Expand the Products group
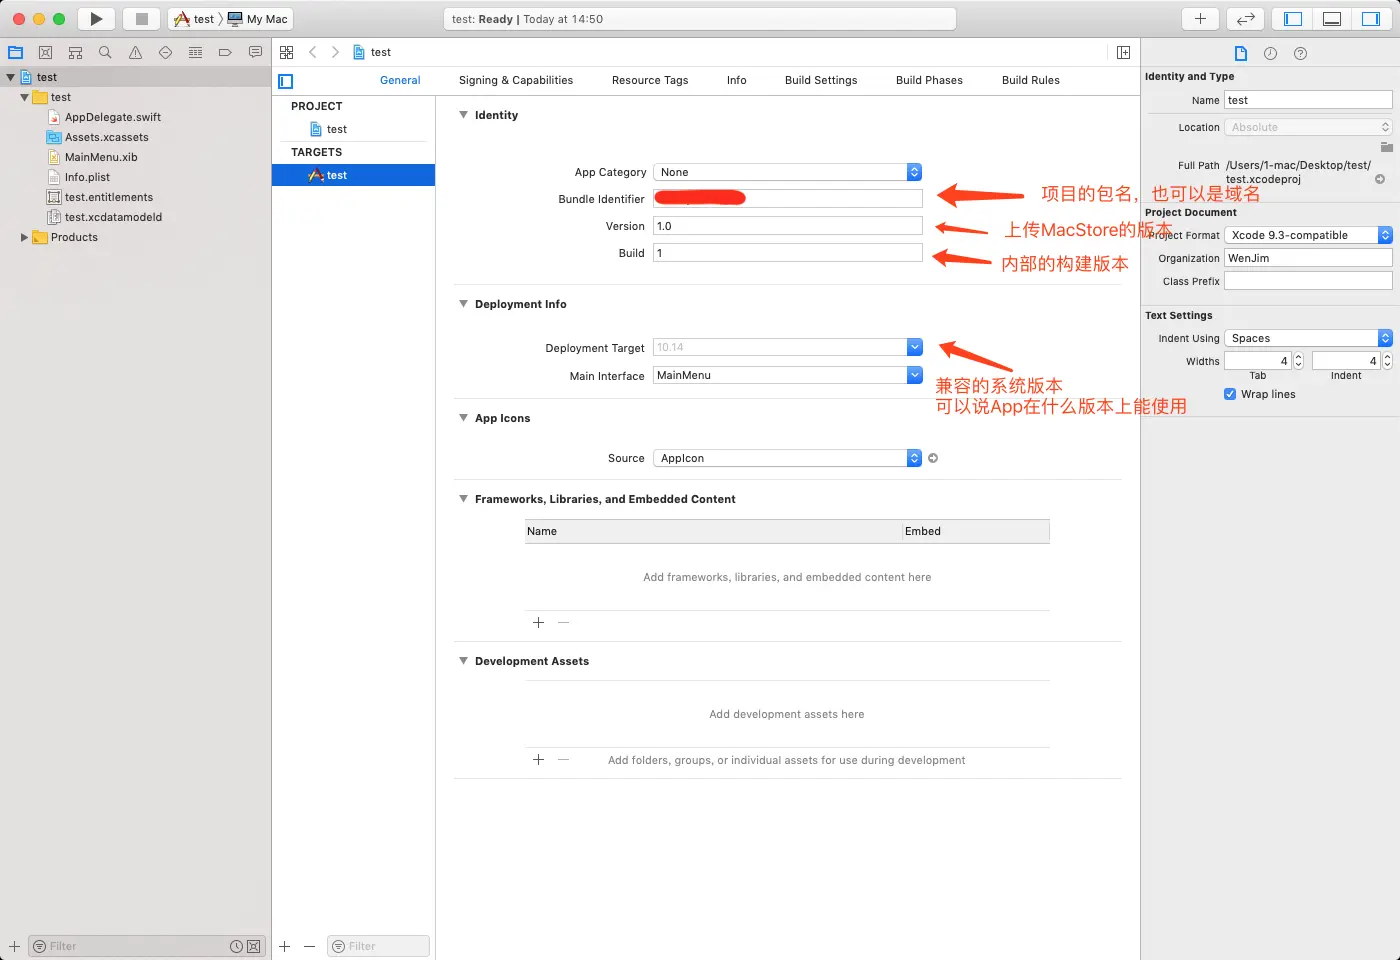Screen dimensions: 1400x960 click(24, 237)
